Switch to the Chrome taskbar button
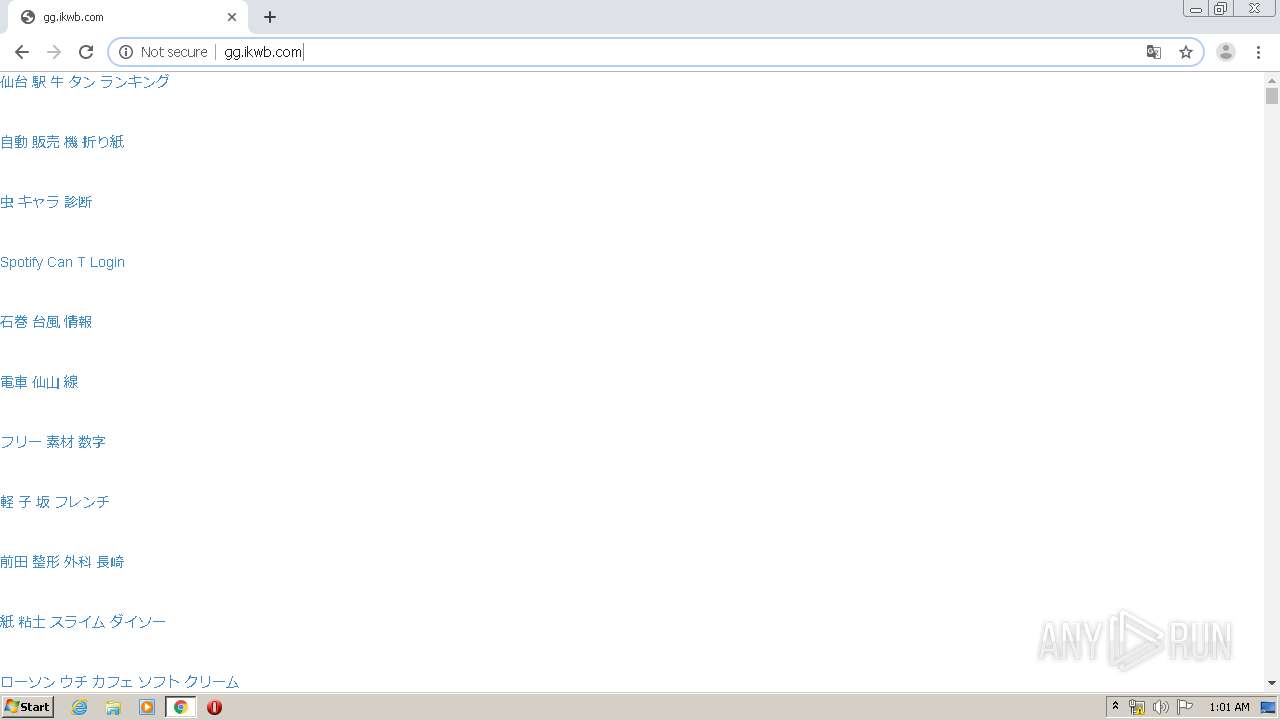 (181, 707)
